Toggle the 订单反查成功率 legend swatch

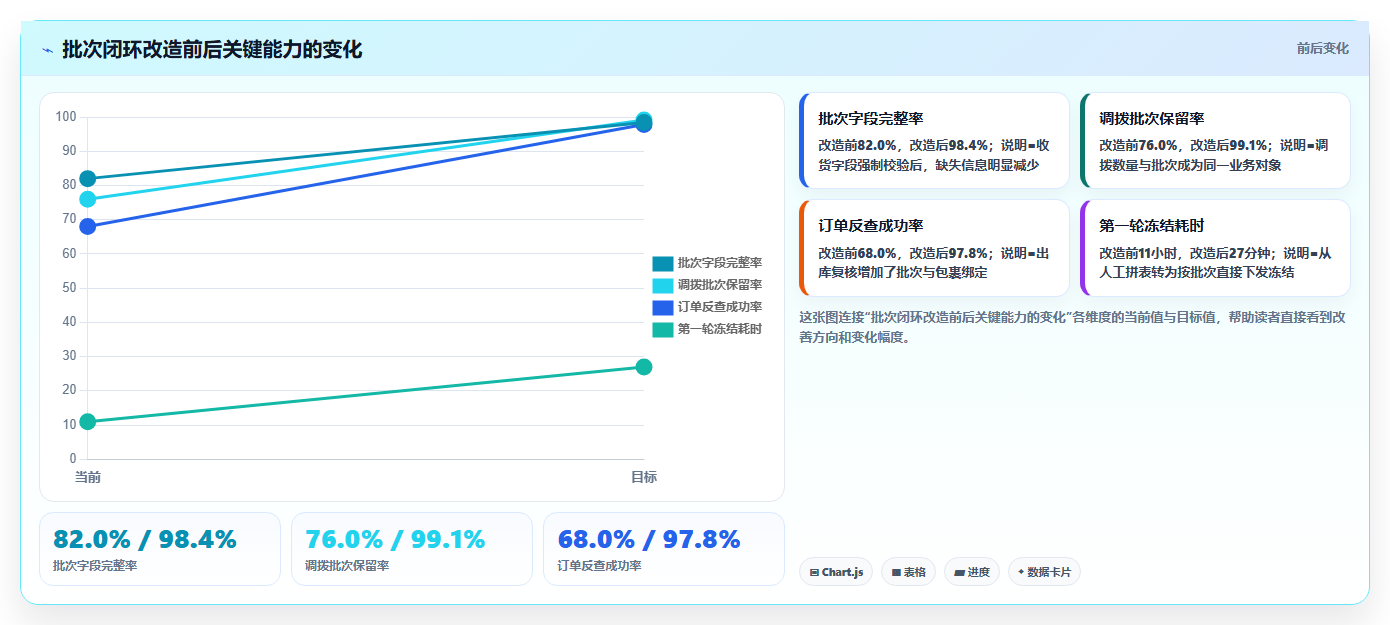tap(663, 307)
